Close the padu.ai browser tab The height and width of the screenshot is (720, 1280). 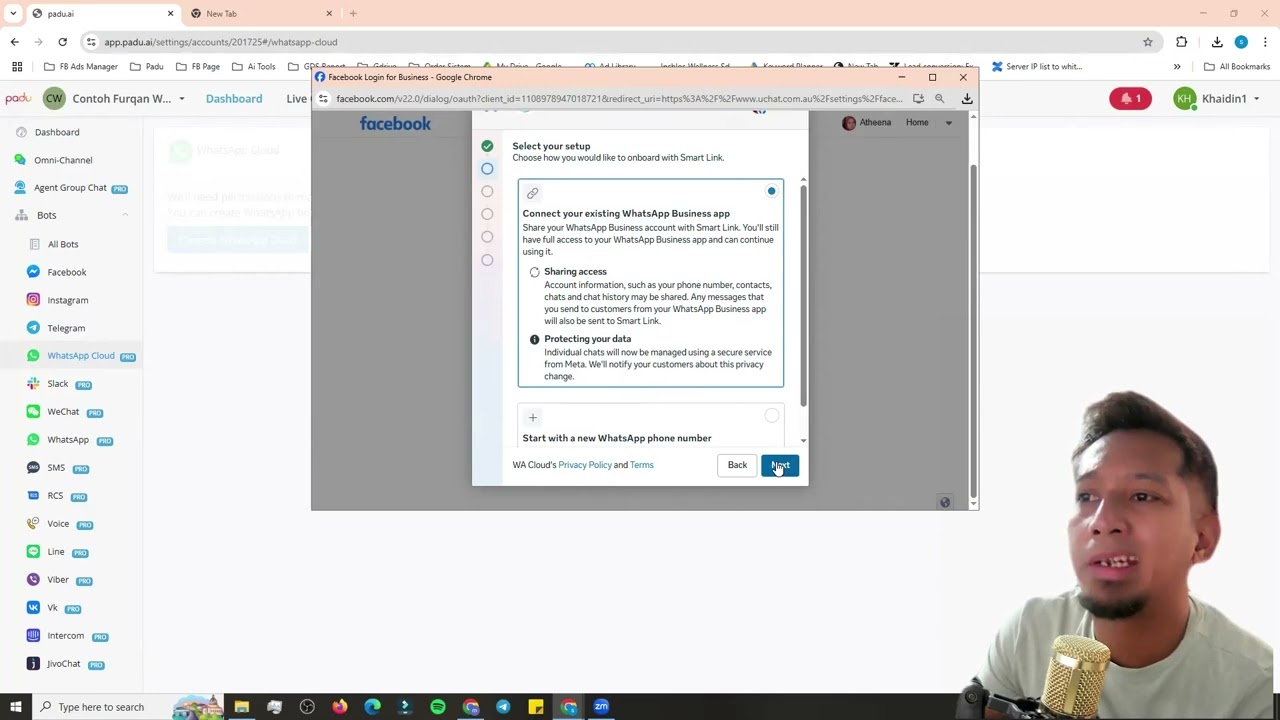coord(170,13)
